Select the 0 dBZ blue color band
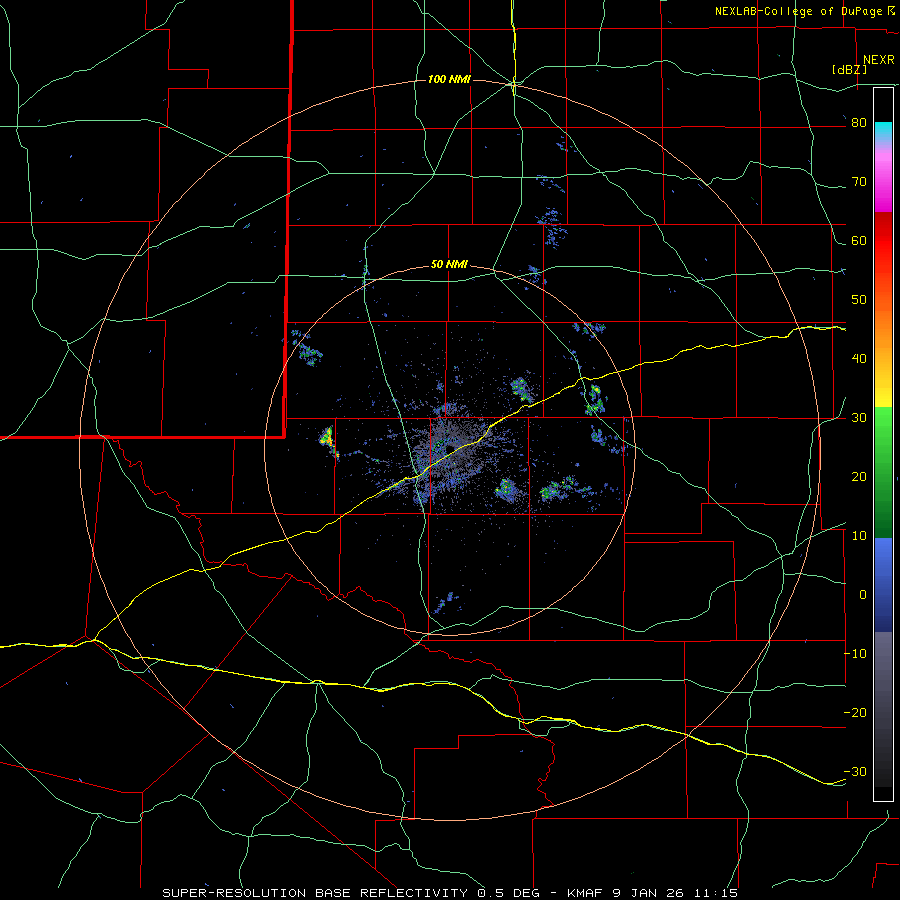Image resolution: width=900 pixels, height=900 pixels. click(883, 594)
